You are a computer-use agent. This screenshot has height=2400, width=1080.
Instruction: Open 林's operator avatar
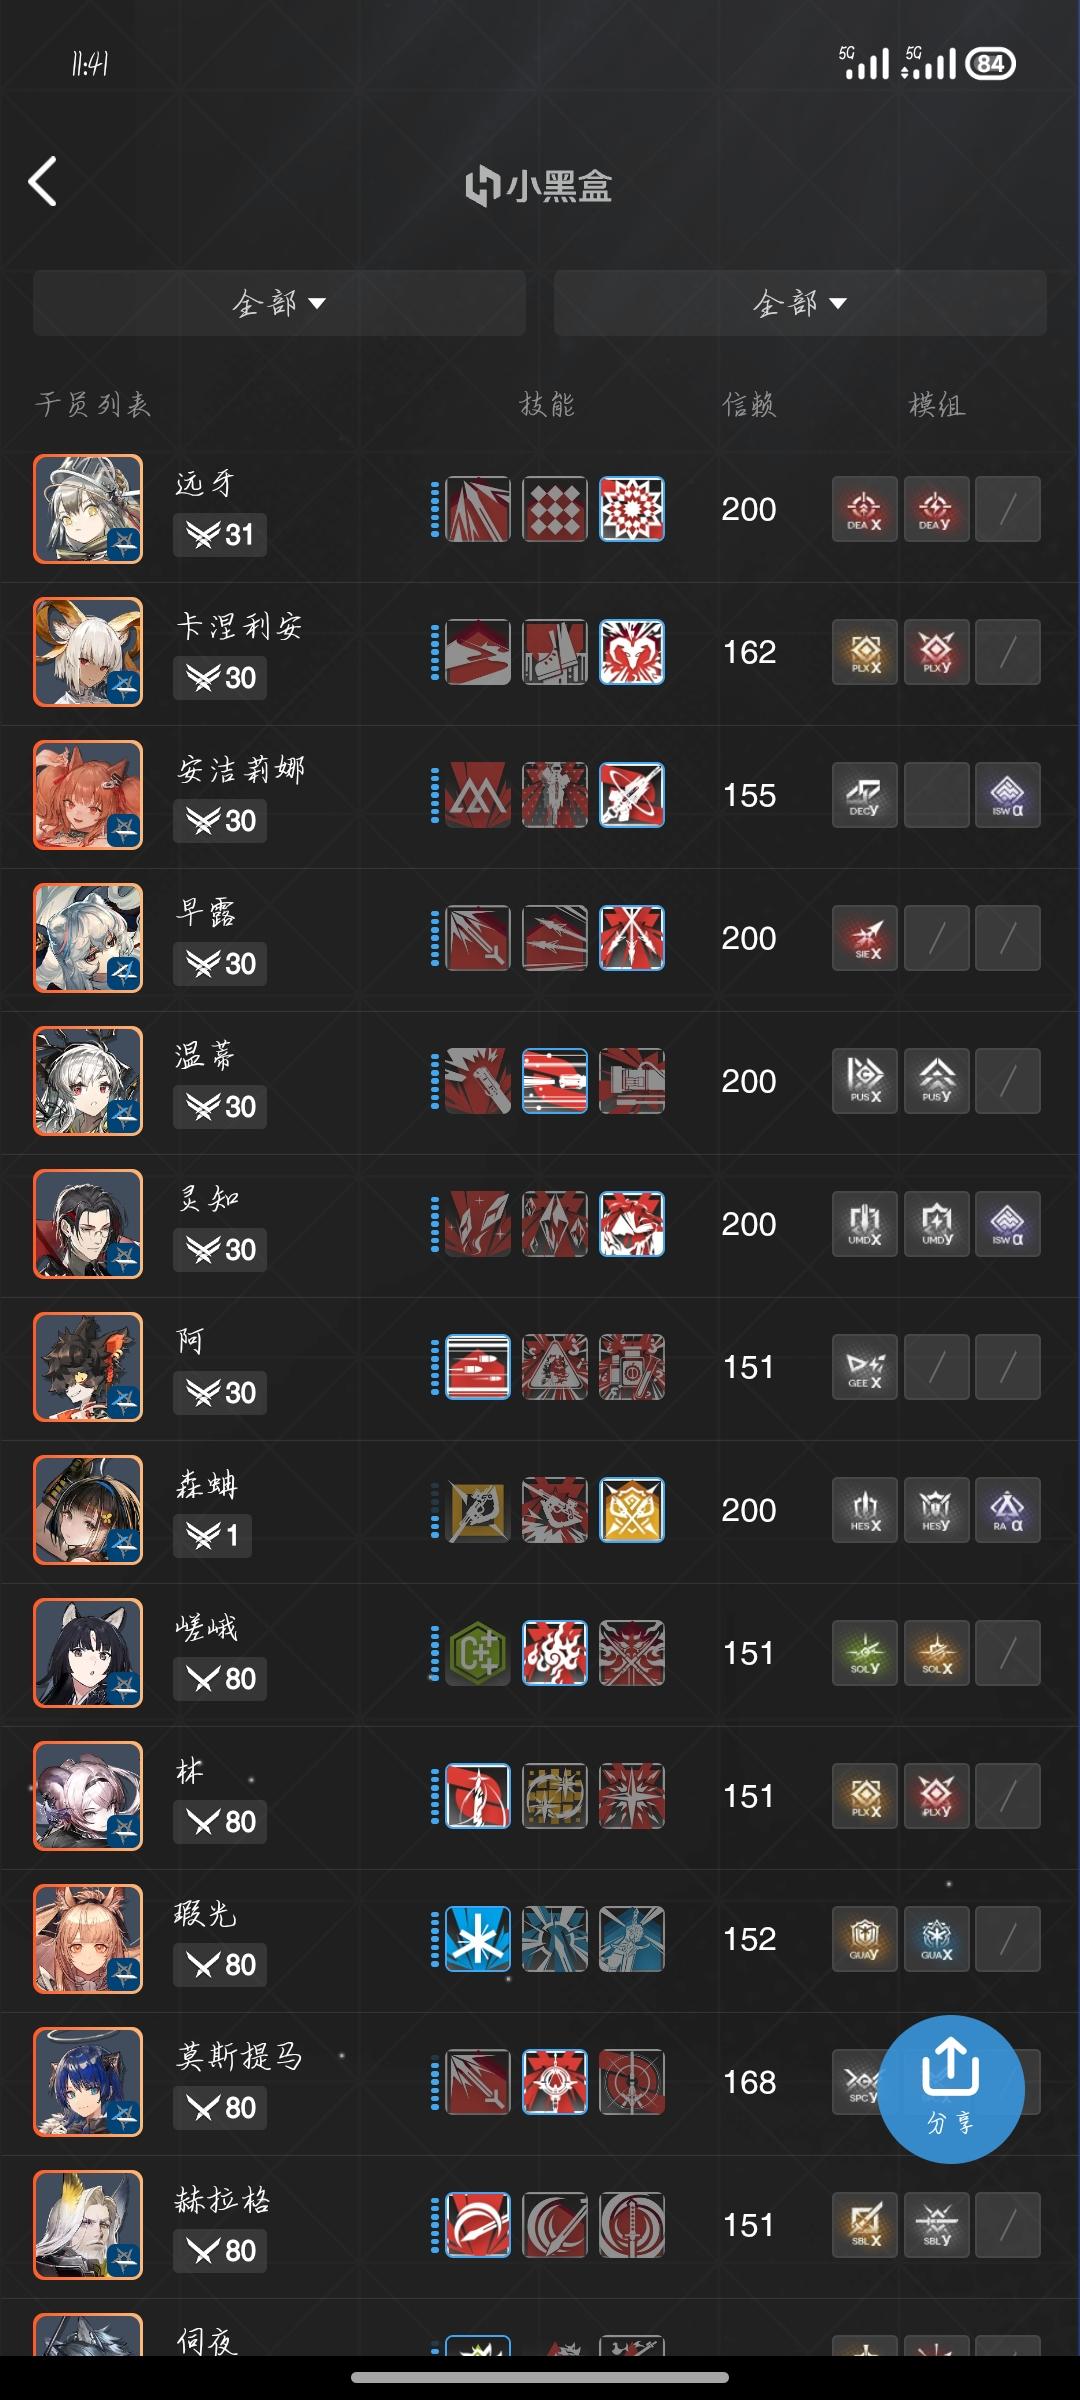(x=88, y=1796)
